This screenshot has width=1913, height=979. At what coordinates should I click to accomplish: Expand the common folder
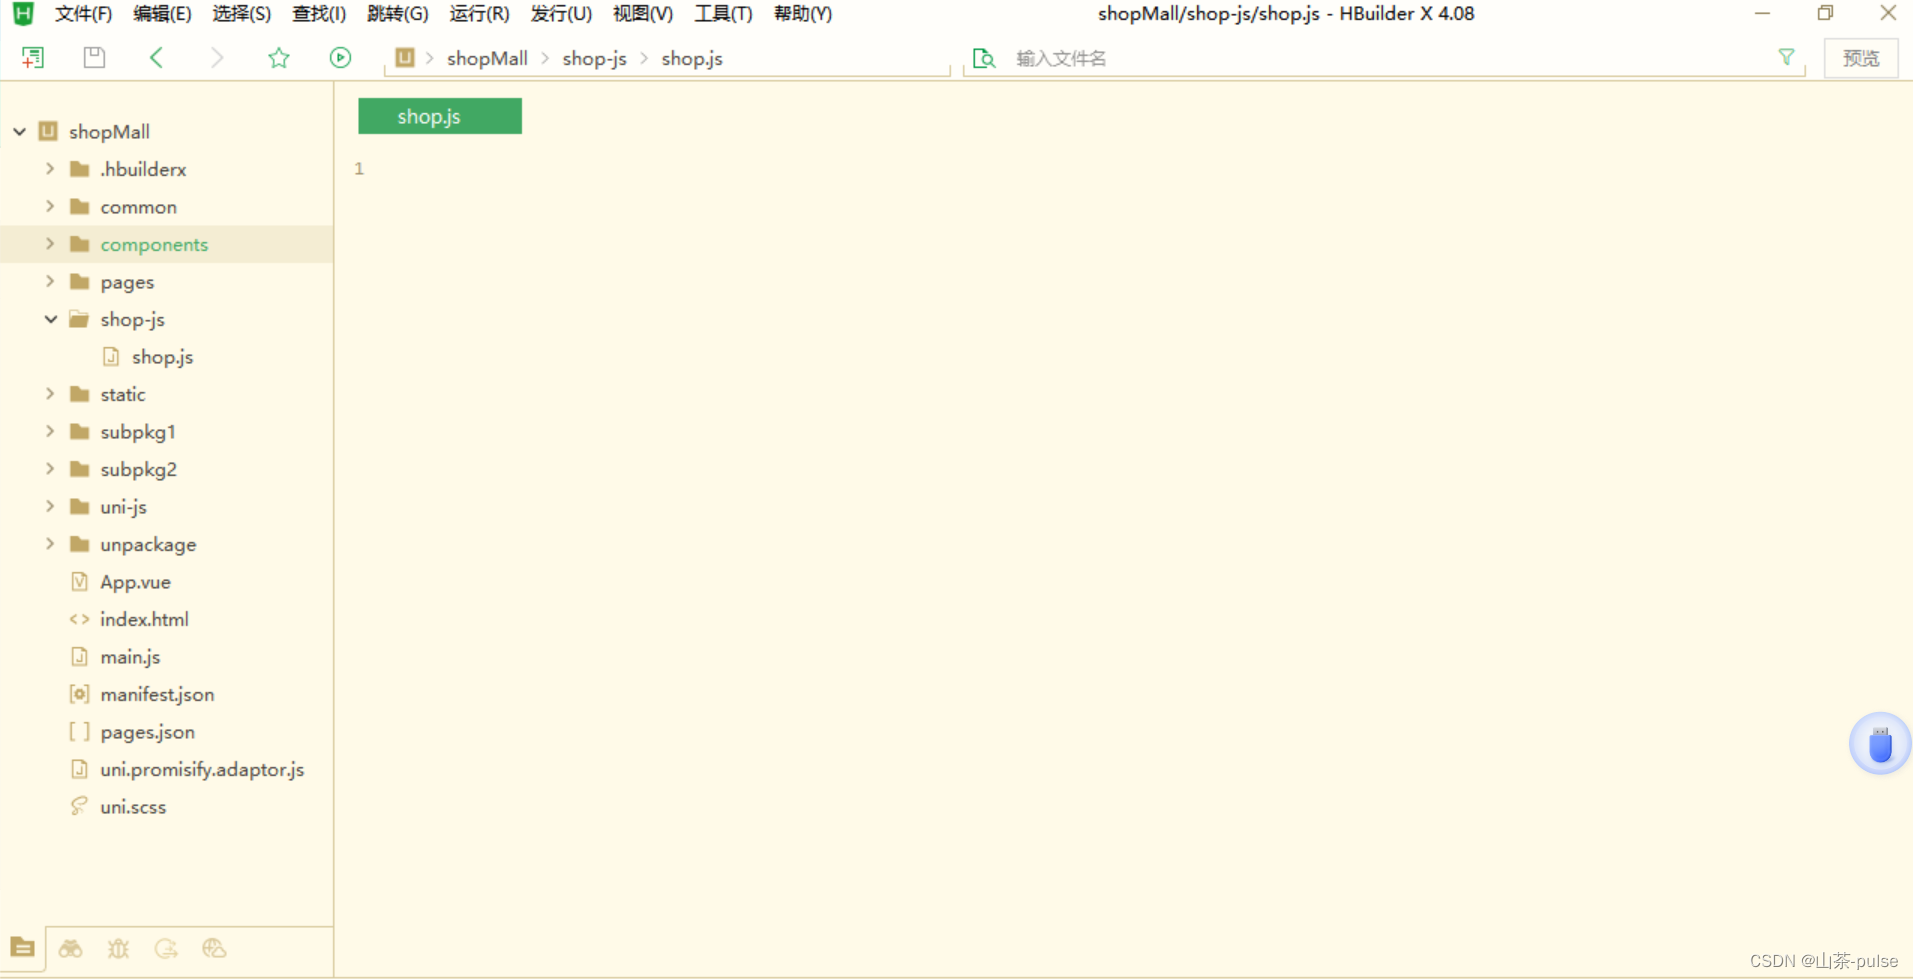[50, 206]
